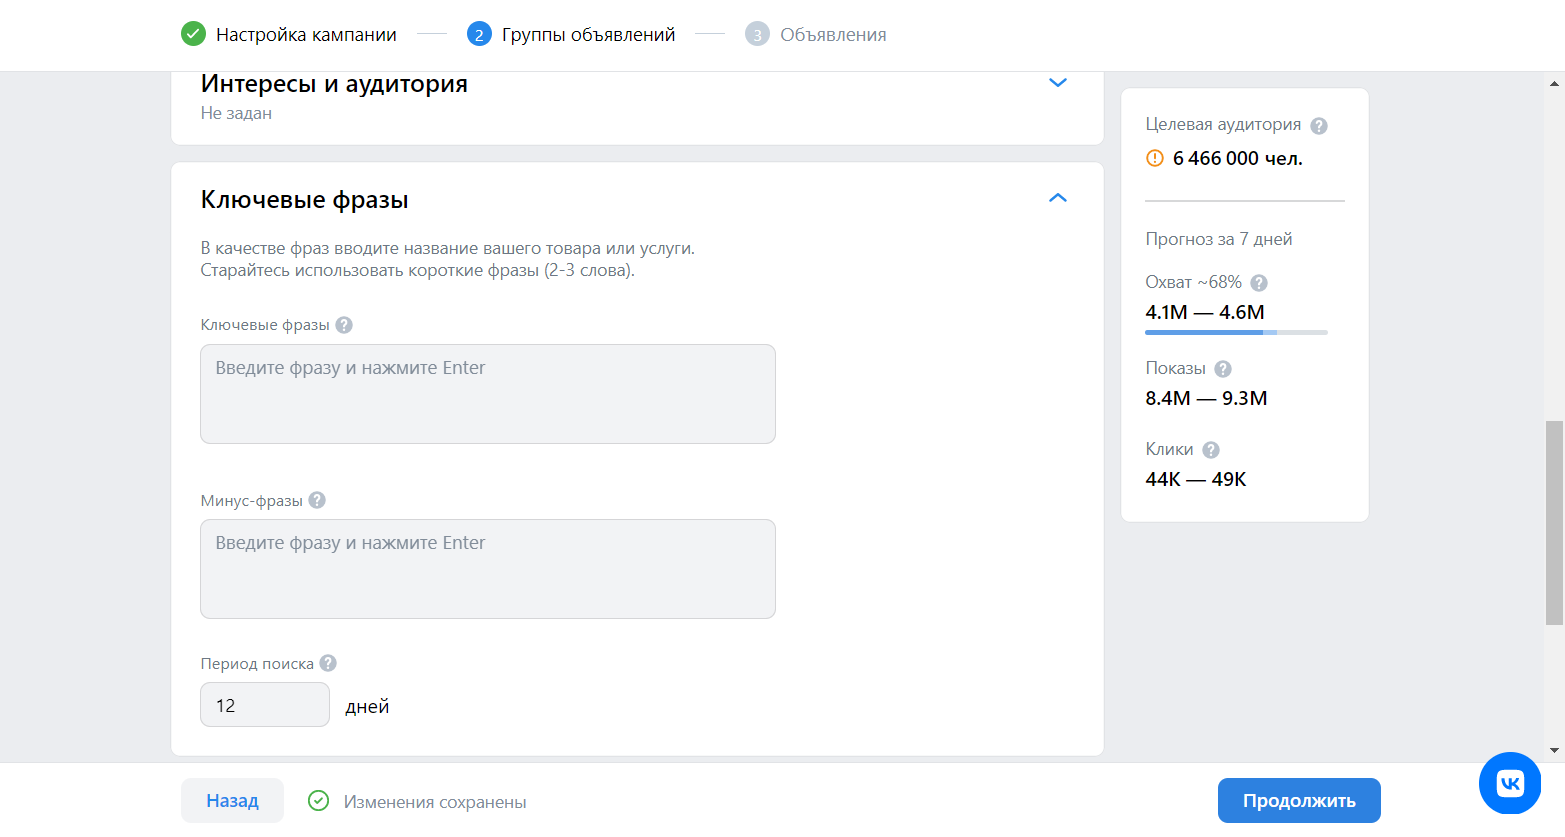Select the Группы объявлений step
Screen dimensions: 1565x837
click(587, 35)
